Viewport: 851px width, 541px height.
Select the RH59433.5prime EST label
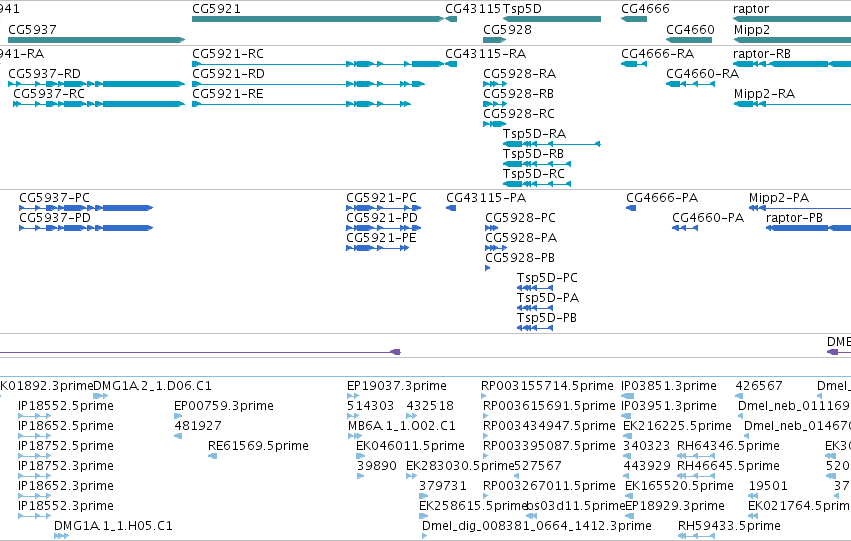[x=729, y=526]
